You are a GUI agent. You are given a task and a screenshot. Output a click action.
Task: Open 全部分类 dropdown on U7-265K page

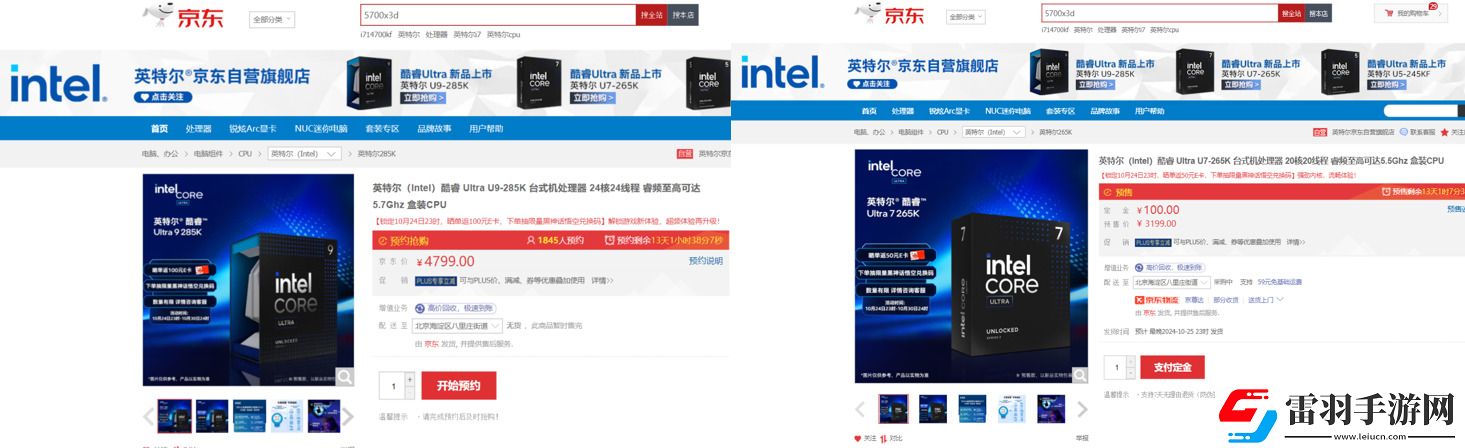(x=967, y=16)
